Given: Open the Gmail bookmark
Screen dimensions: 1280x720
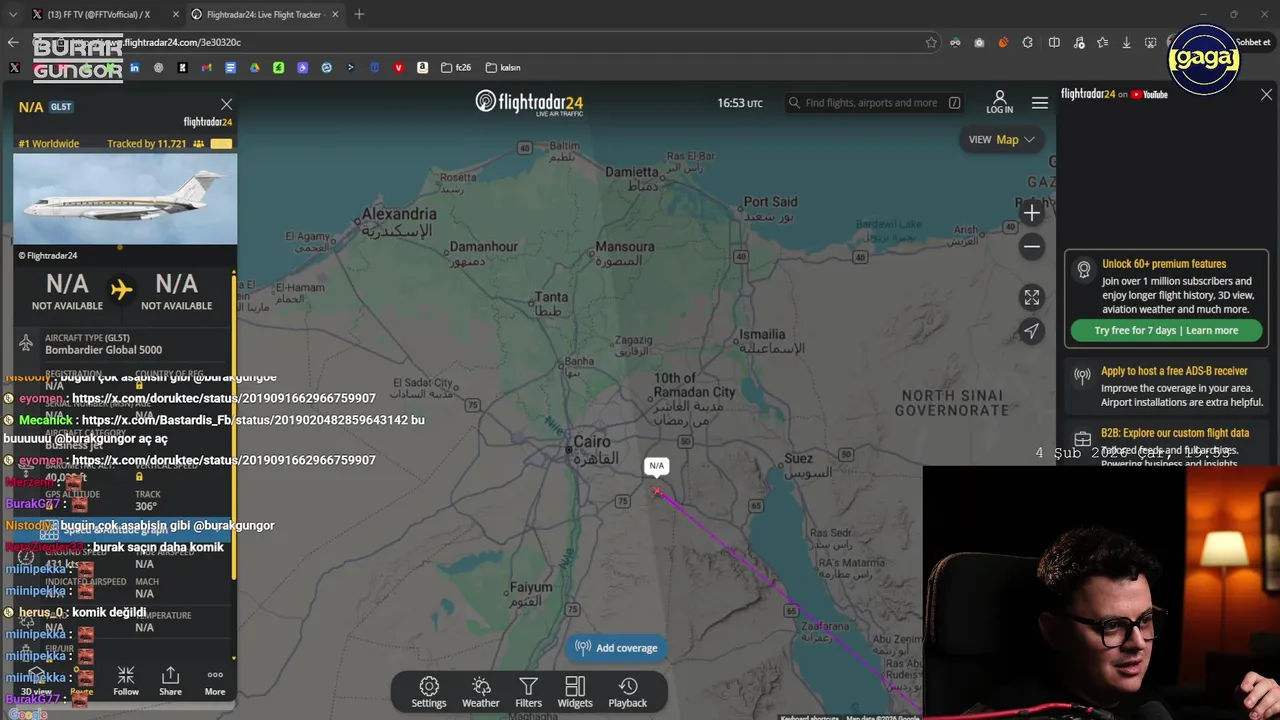Looking at the screenshot, I should click(x=206, y=68).
